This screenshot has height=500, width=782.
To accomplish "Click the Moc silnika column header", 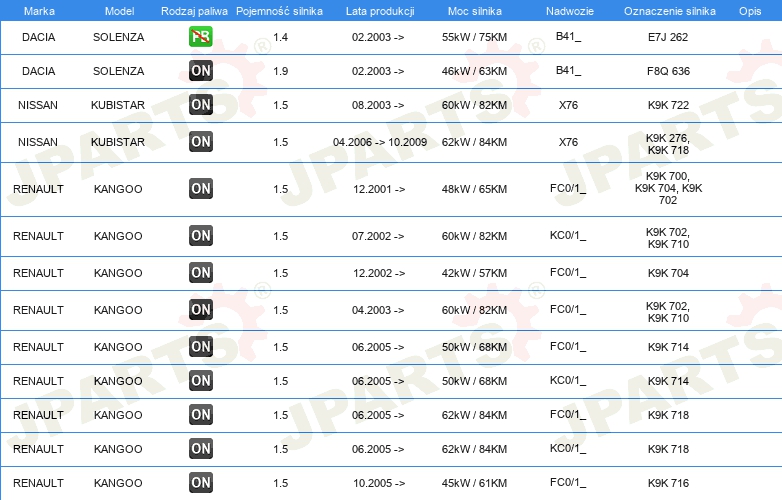I will [475, 11].
